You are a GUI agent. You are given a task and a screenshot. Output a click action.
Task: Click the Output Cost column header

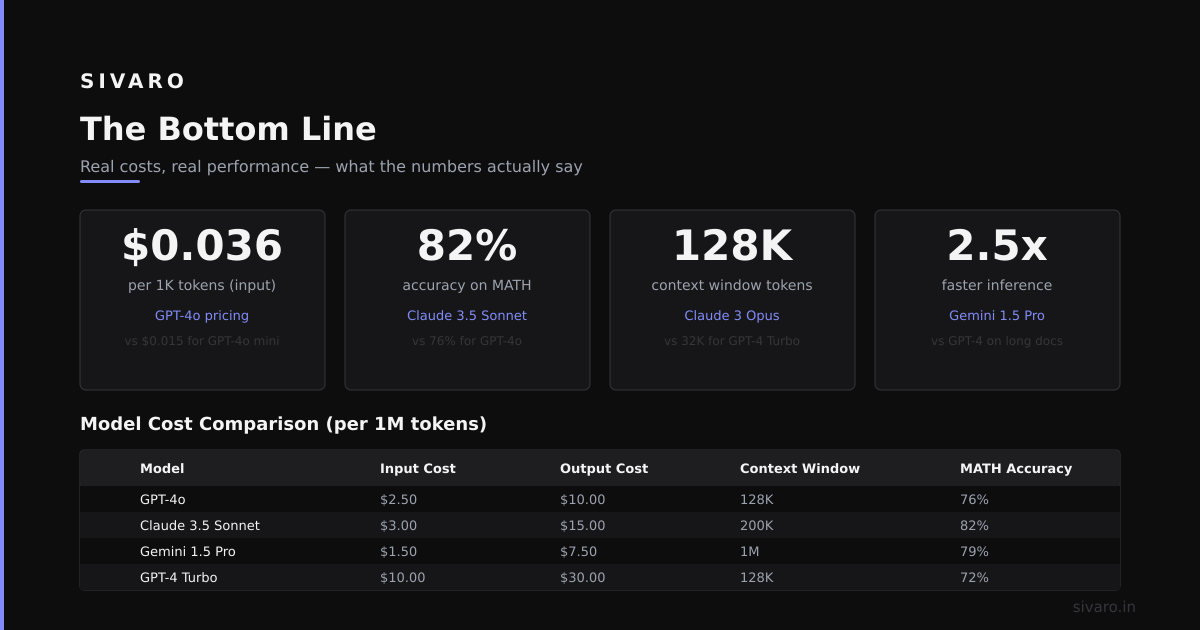pos(604,468)
